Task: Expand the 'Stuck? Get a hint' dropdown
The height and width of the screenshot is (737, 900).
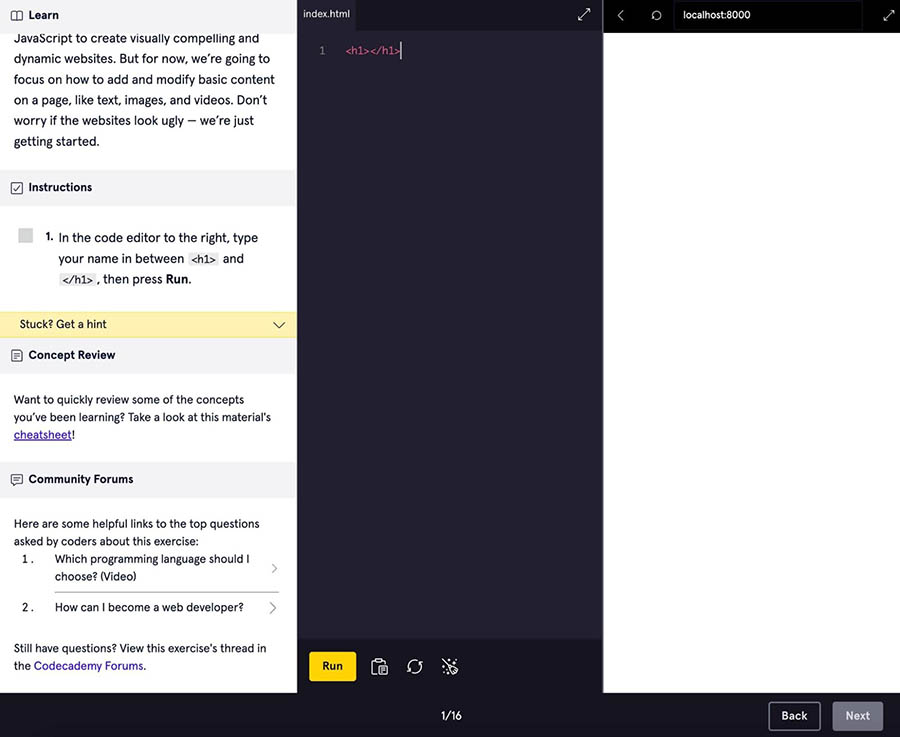Action: (x=279, y=324)
